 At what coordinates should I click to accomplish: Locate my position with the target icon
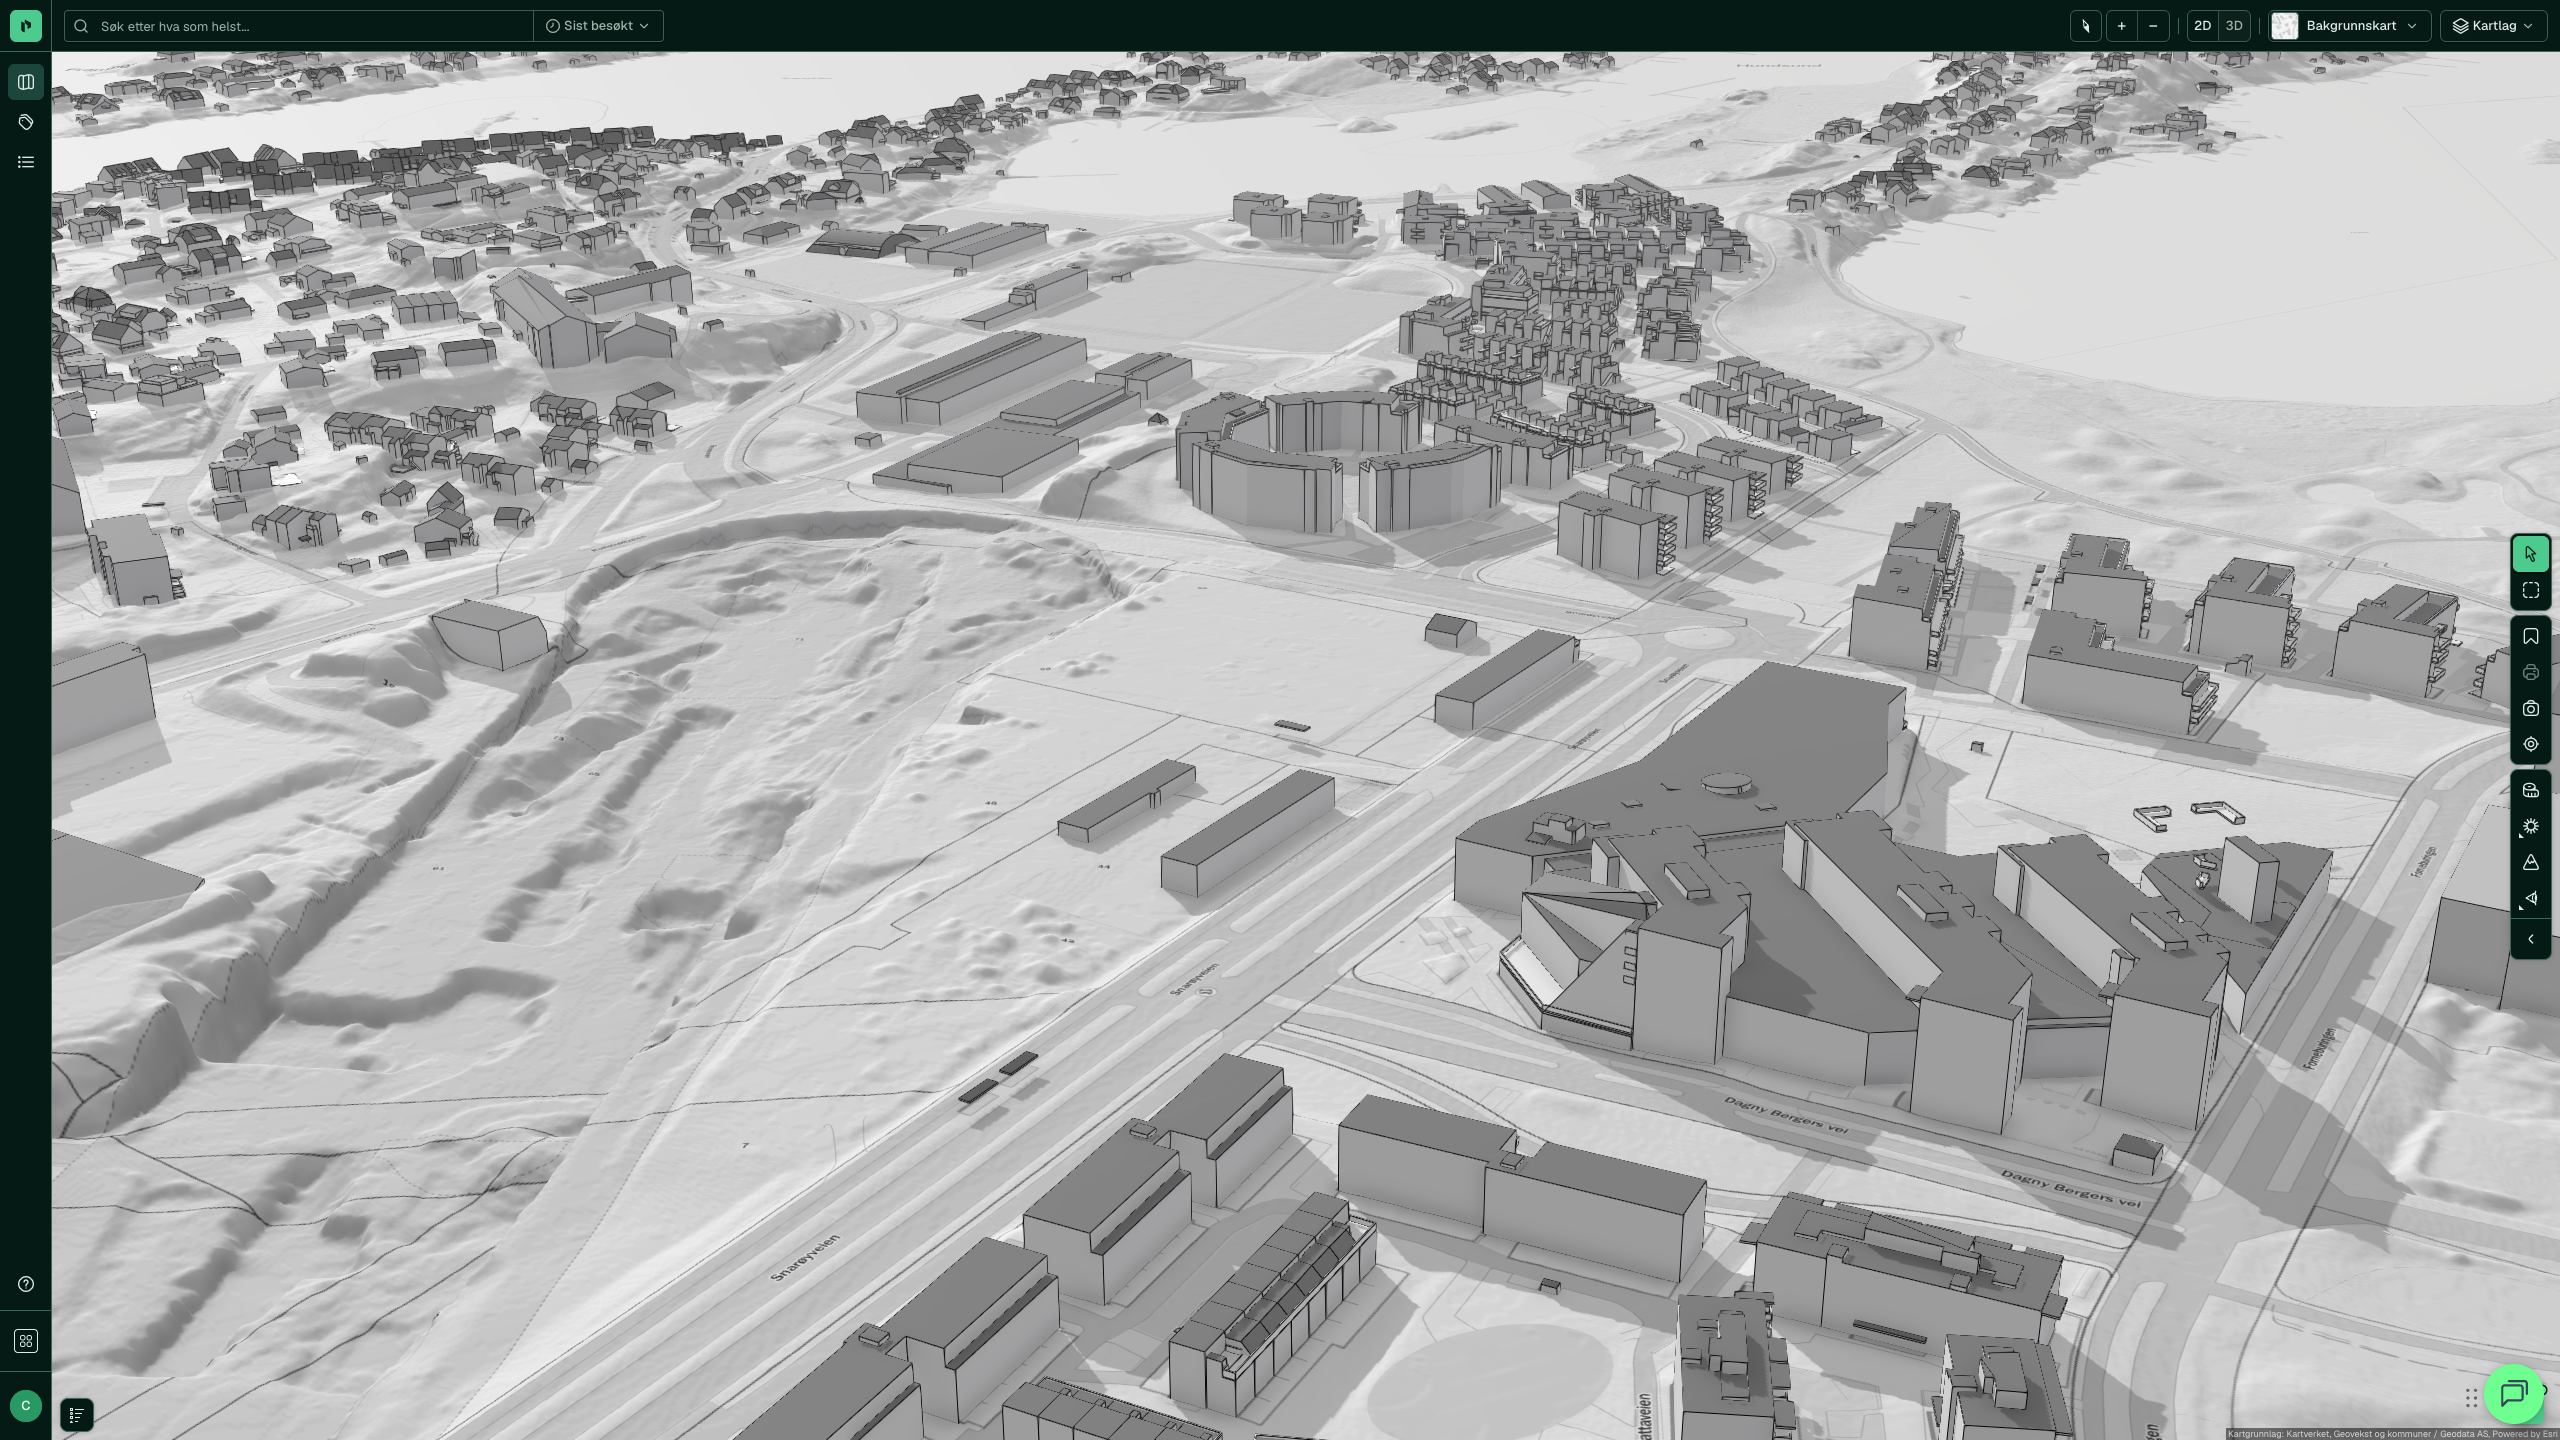pyautogui.click(x=2530, y=745)
